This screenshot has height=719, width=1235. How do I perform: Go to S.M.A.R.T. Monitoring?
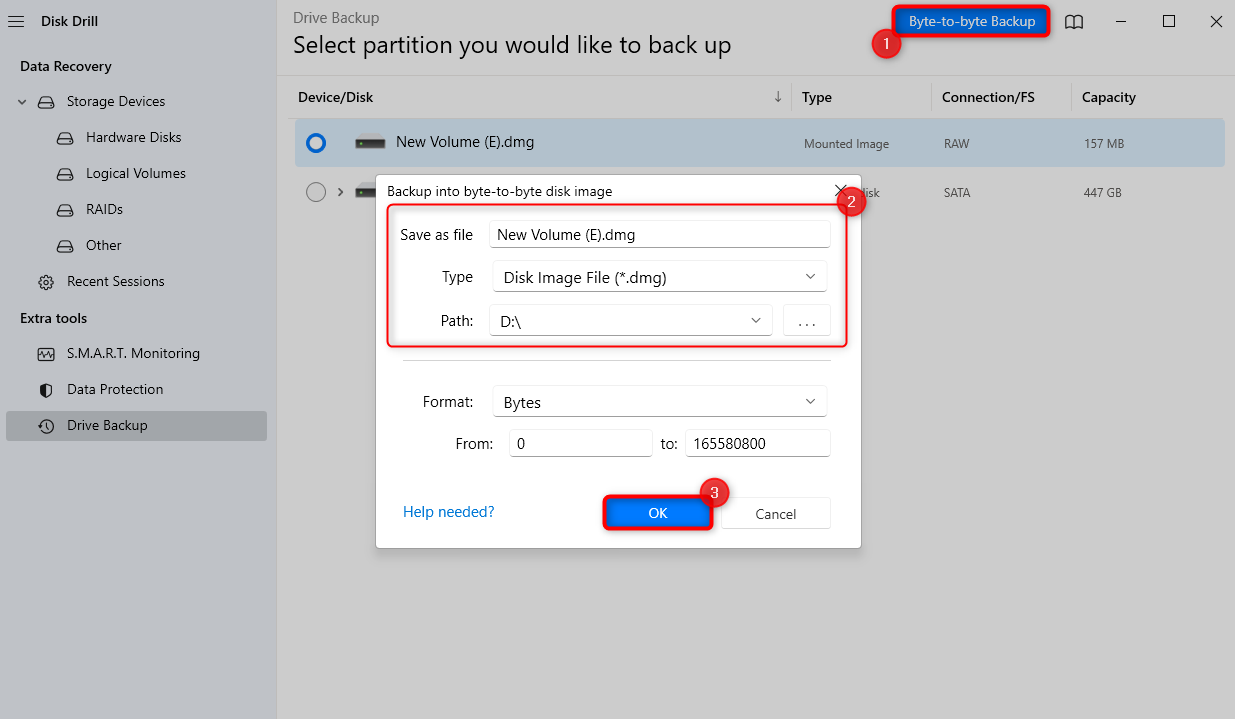click(133, 354)
